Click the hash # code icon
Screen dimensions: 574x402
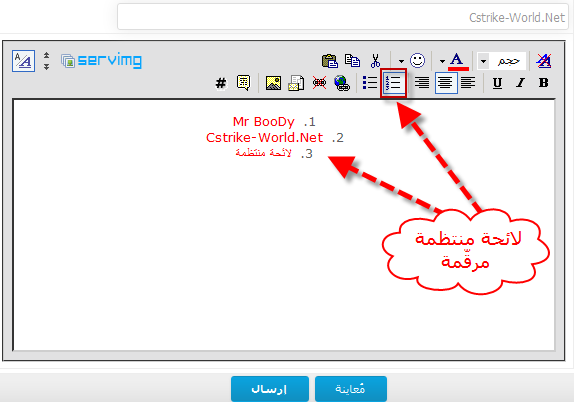(x=221, y=83)
